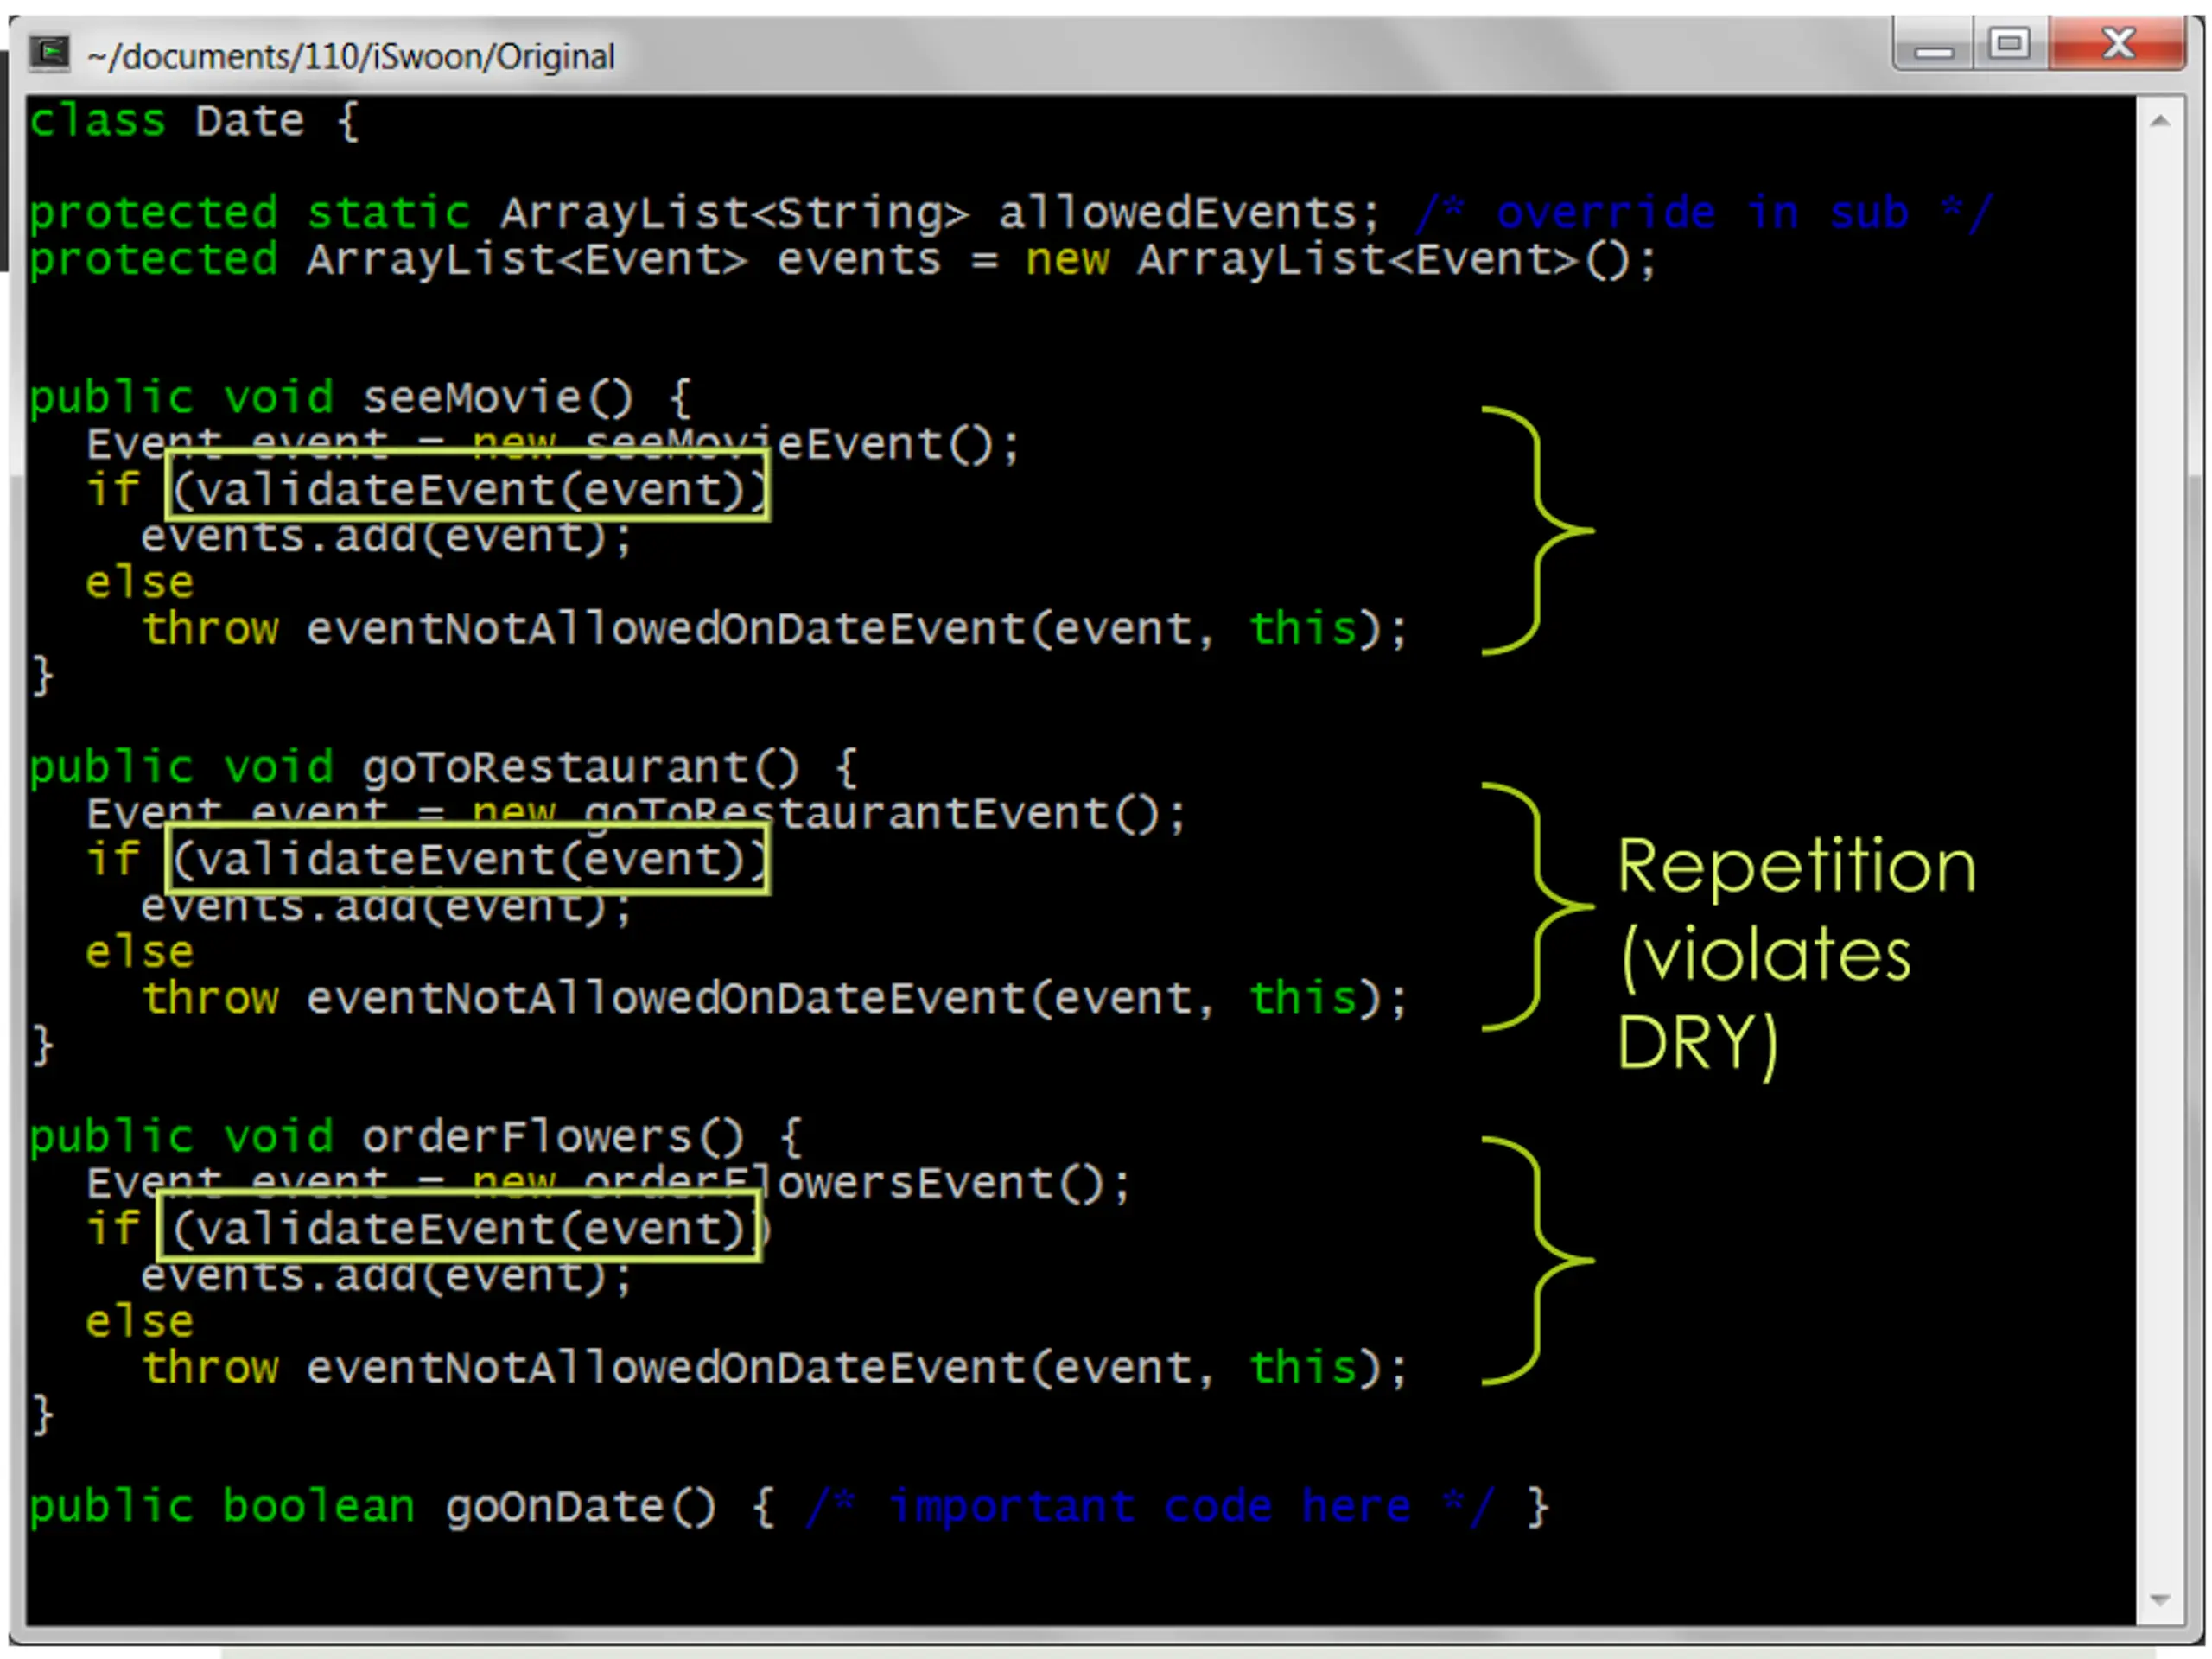Image resolution: width=2212 pixels, height=1659 pixels.
Task: Click the scrollbar up arrow
Action: [x=2159, y=121]
